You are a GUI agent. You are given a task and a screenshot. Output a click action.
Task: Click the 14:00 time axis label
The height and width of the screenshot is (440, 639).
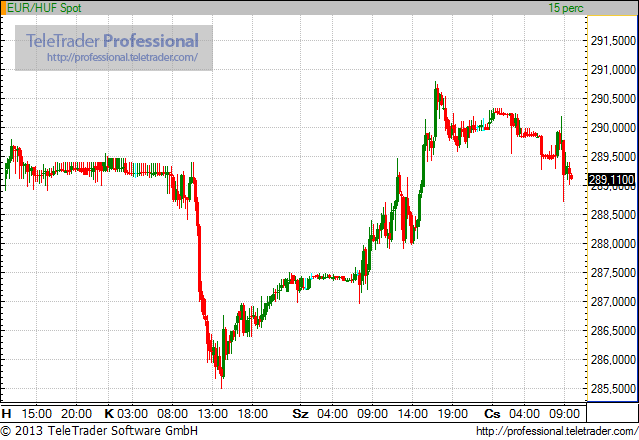point(412,414)
